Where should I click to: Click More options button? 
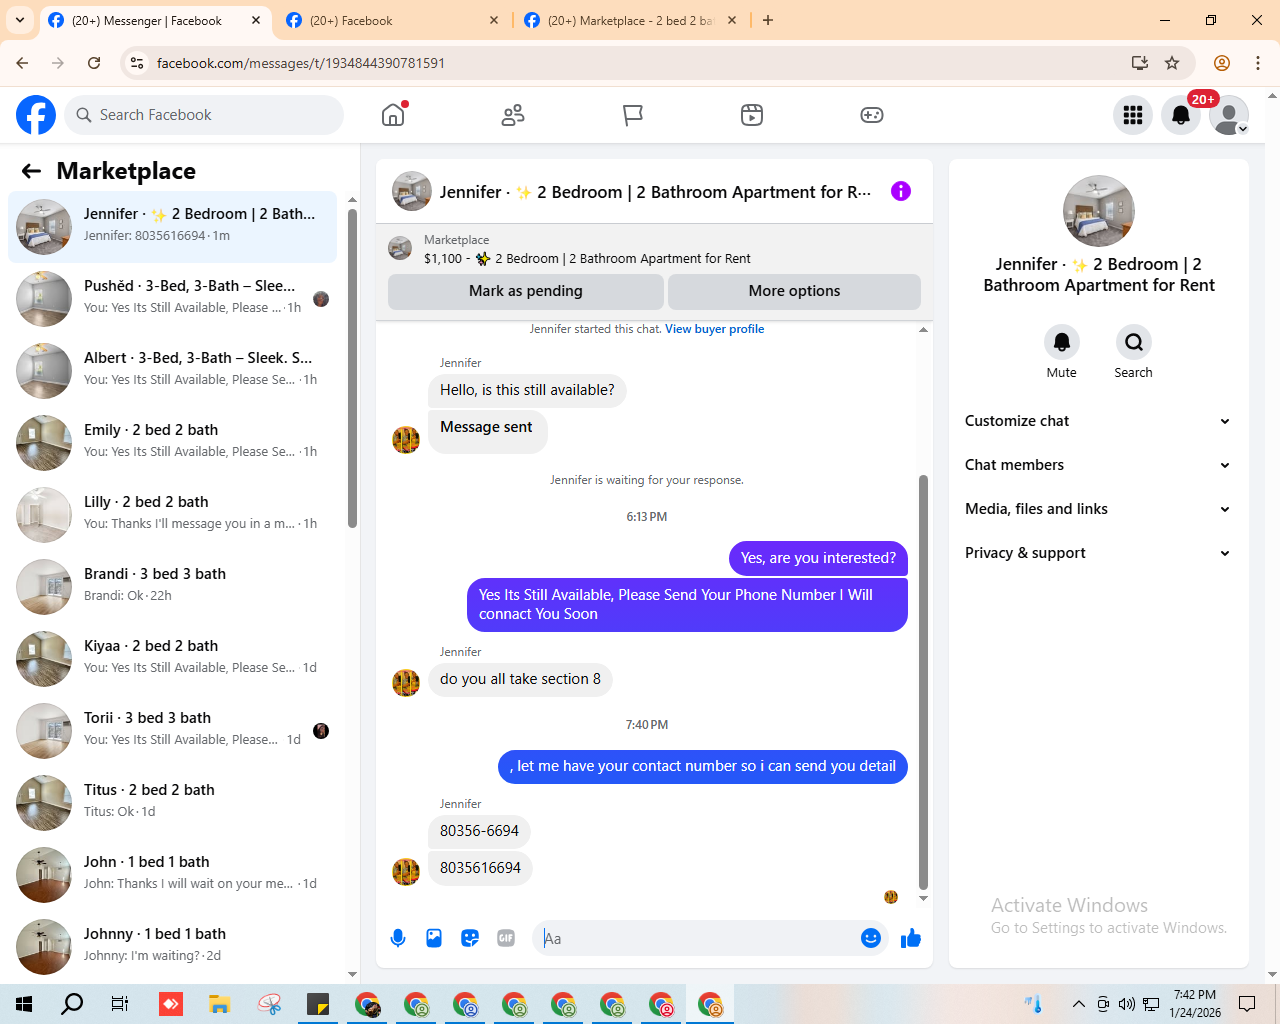794,291
